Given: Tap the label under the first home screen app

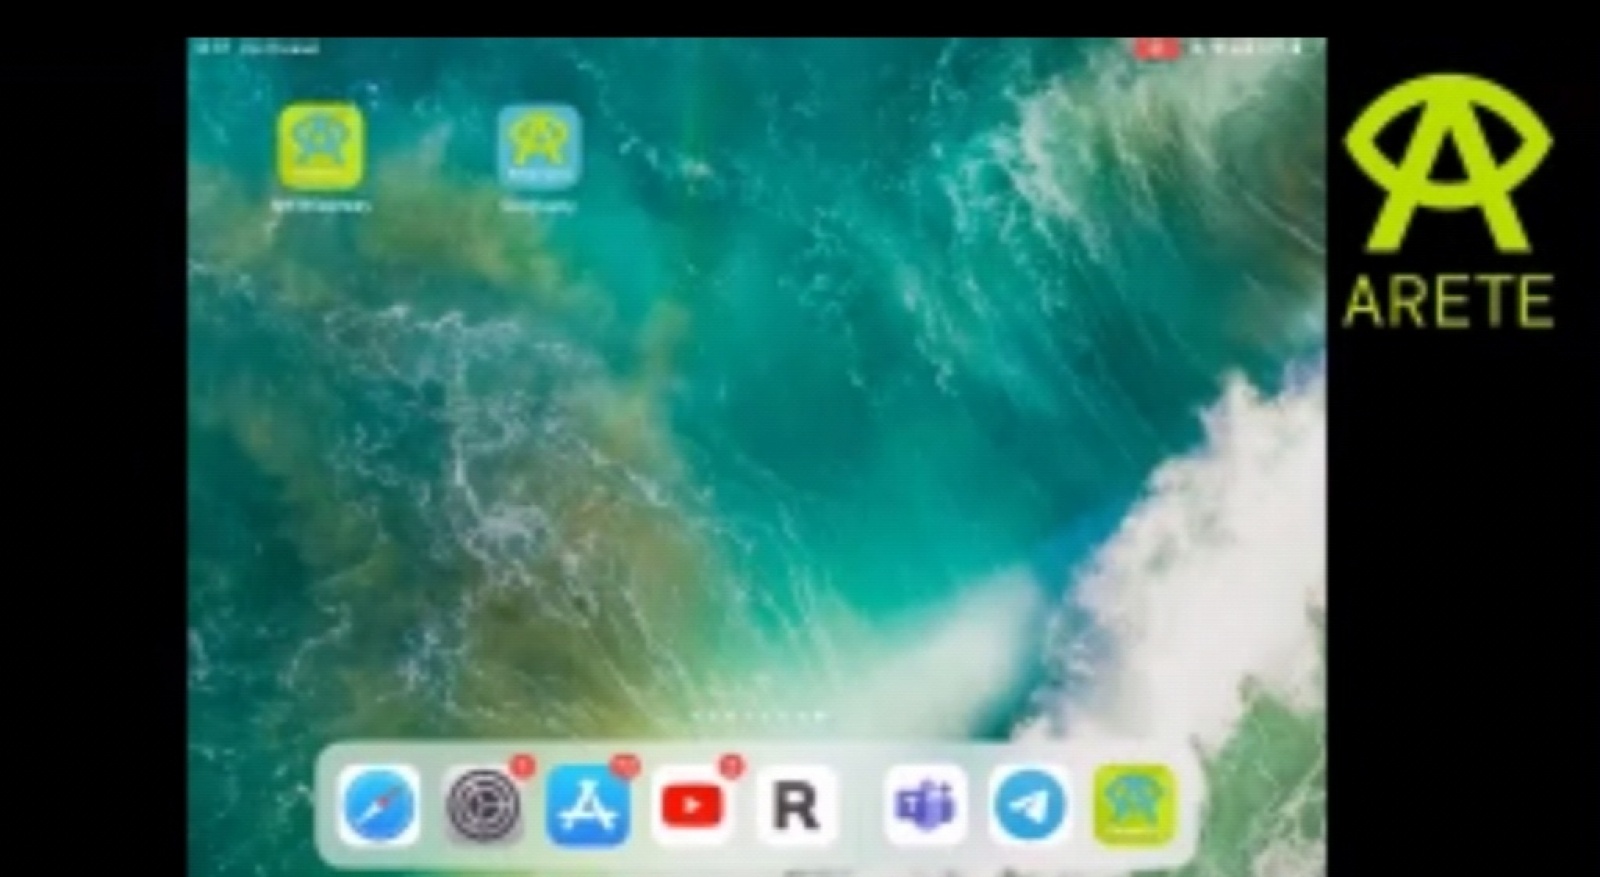Looking at the screenshot, I should [x=321, y=206].
